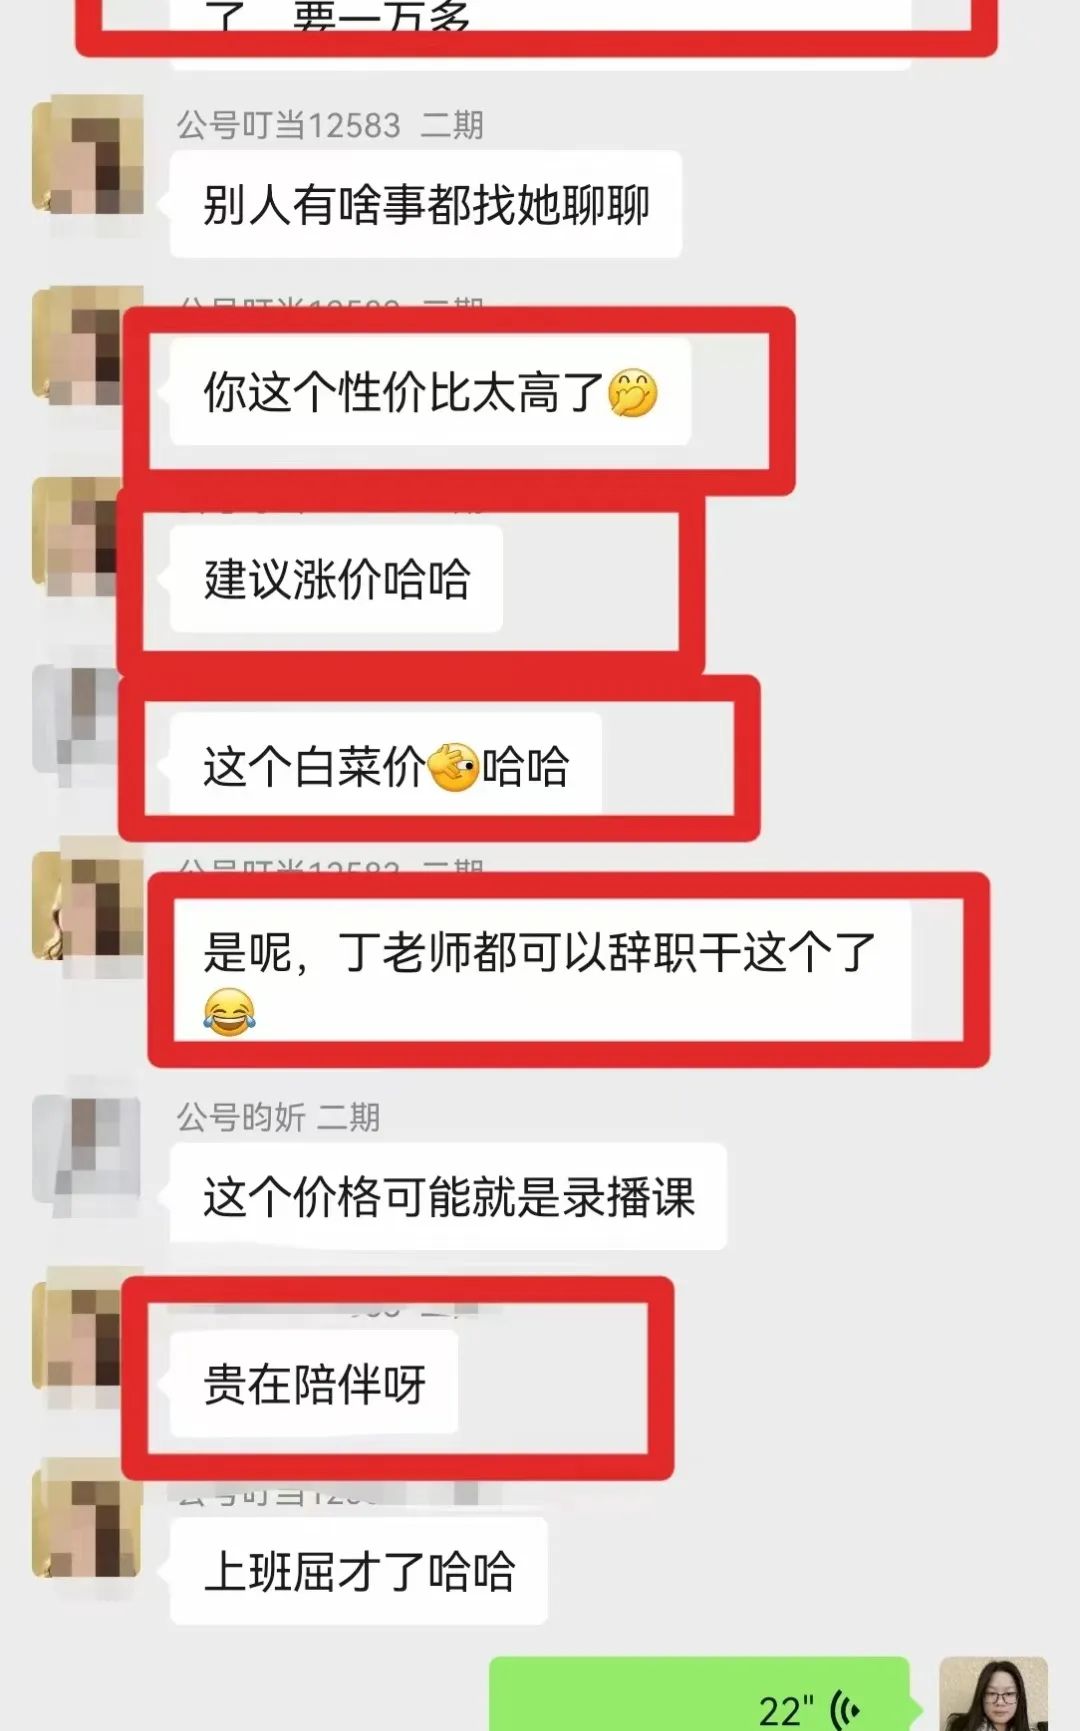Screen dimensions: 1080x1731
Task: Tap the peeking emoji in 白菜价 message
Action: pyautogui.click(x=453, y=767)
